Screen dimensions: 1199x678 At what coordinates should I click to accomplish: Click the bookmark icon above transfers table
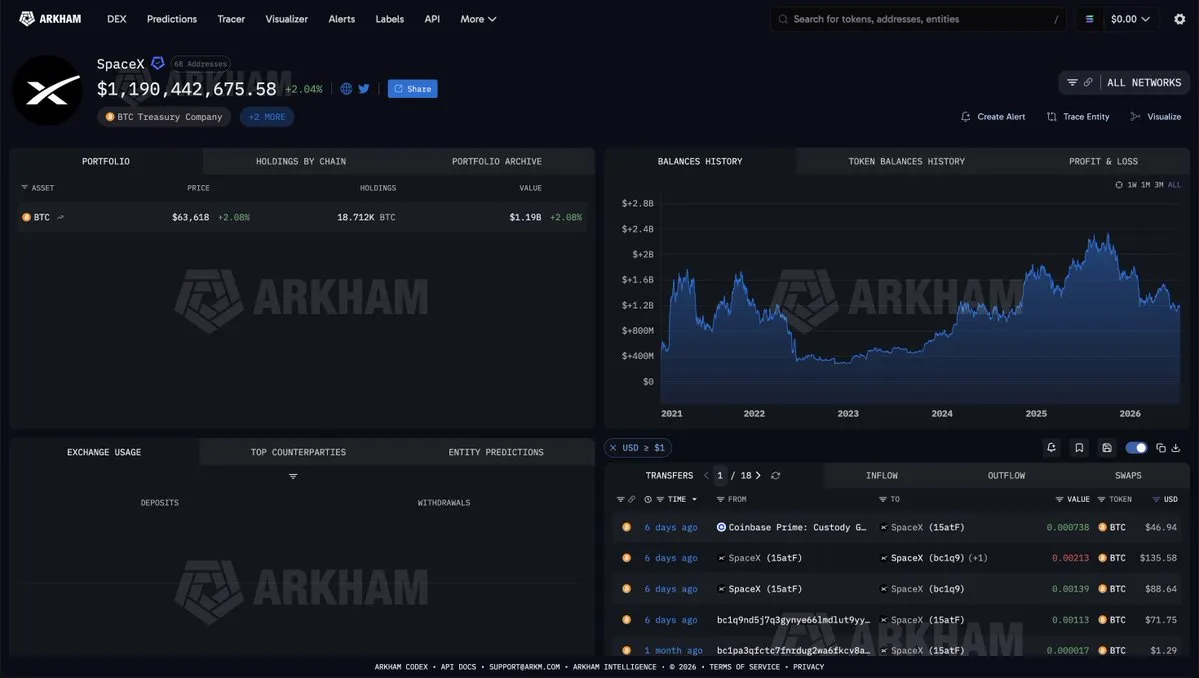[x=1079, y=448]
